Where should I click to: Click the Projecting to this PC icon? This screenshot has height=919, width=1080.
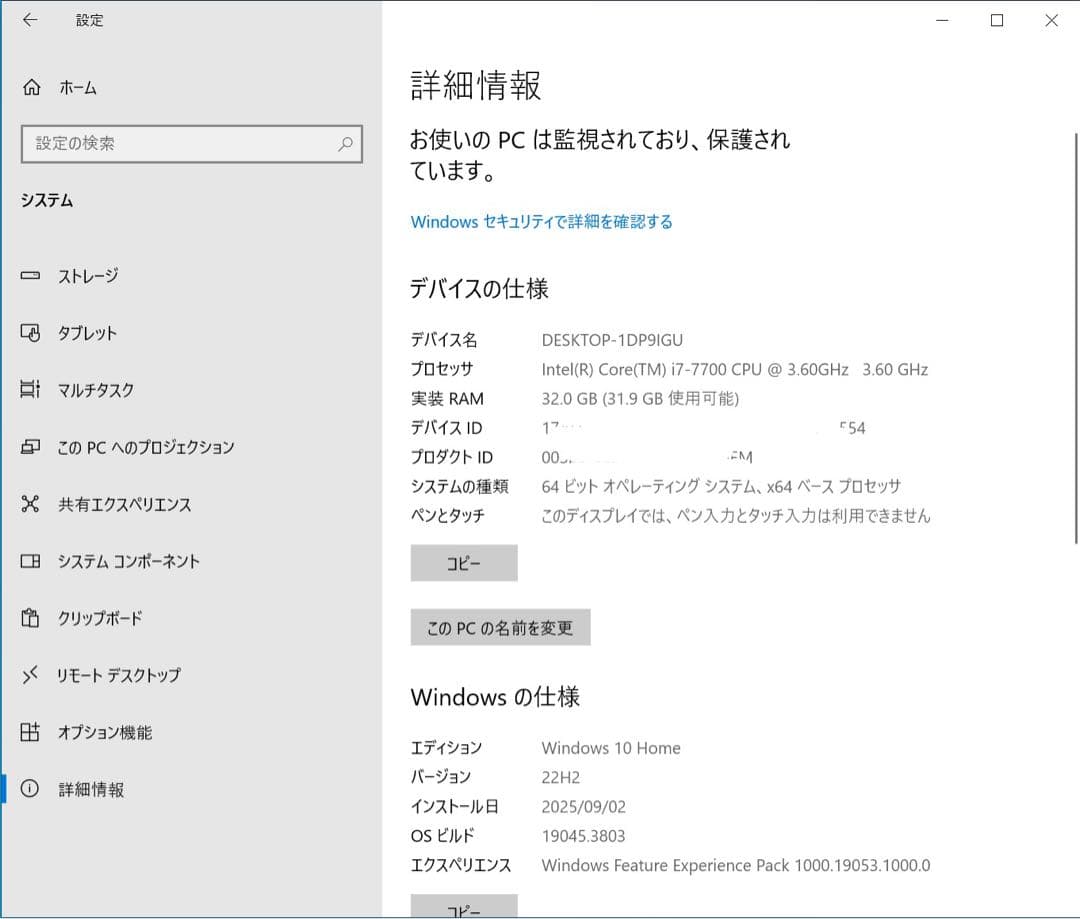[x=31, y=447]
